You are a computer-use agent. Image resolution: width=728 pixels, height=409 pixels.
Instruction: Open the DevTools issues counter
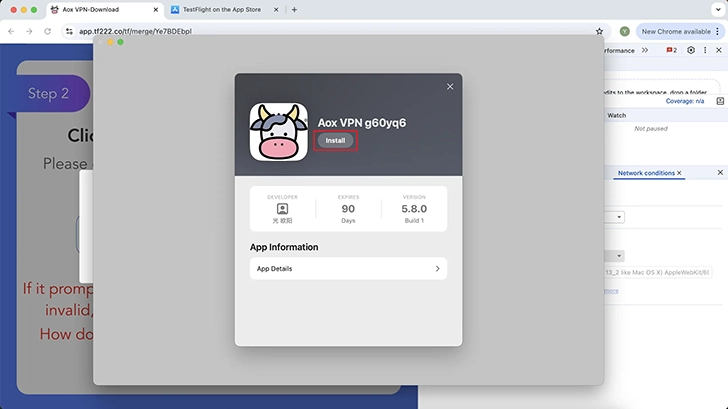(671, 50)
